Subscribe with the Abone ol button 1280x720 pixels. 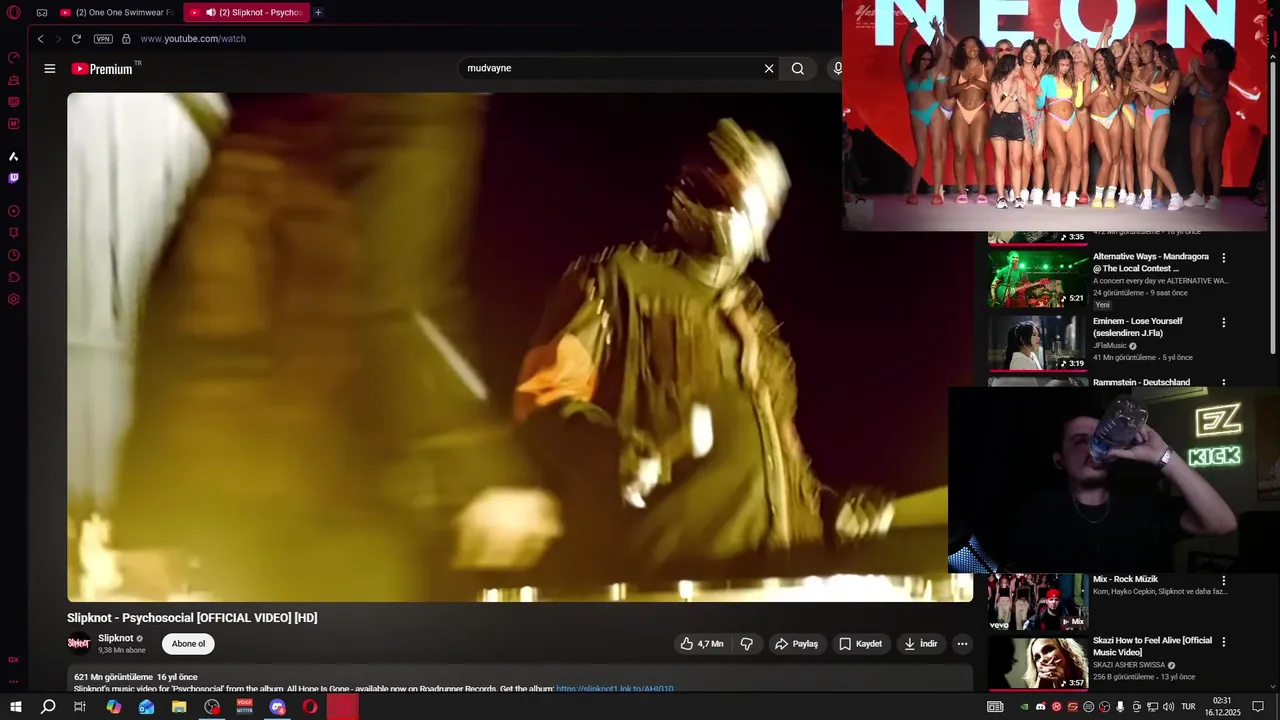[188, 644]
